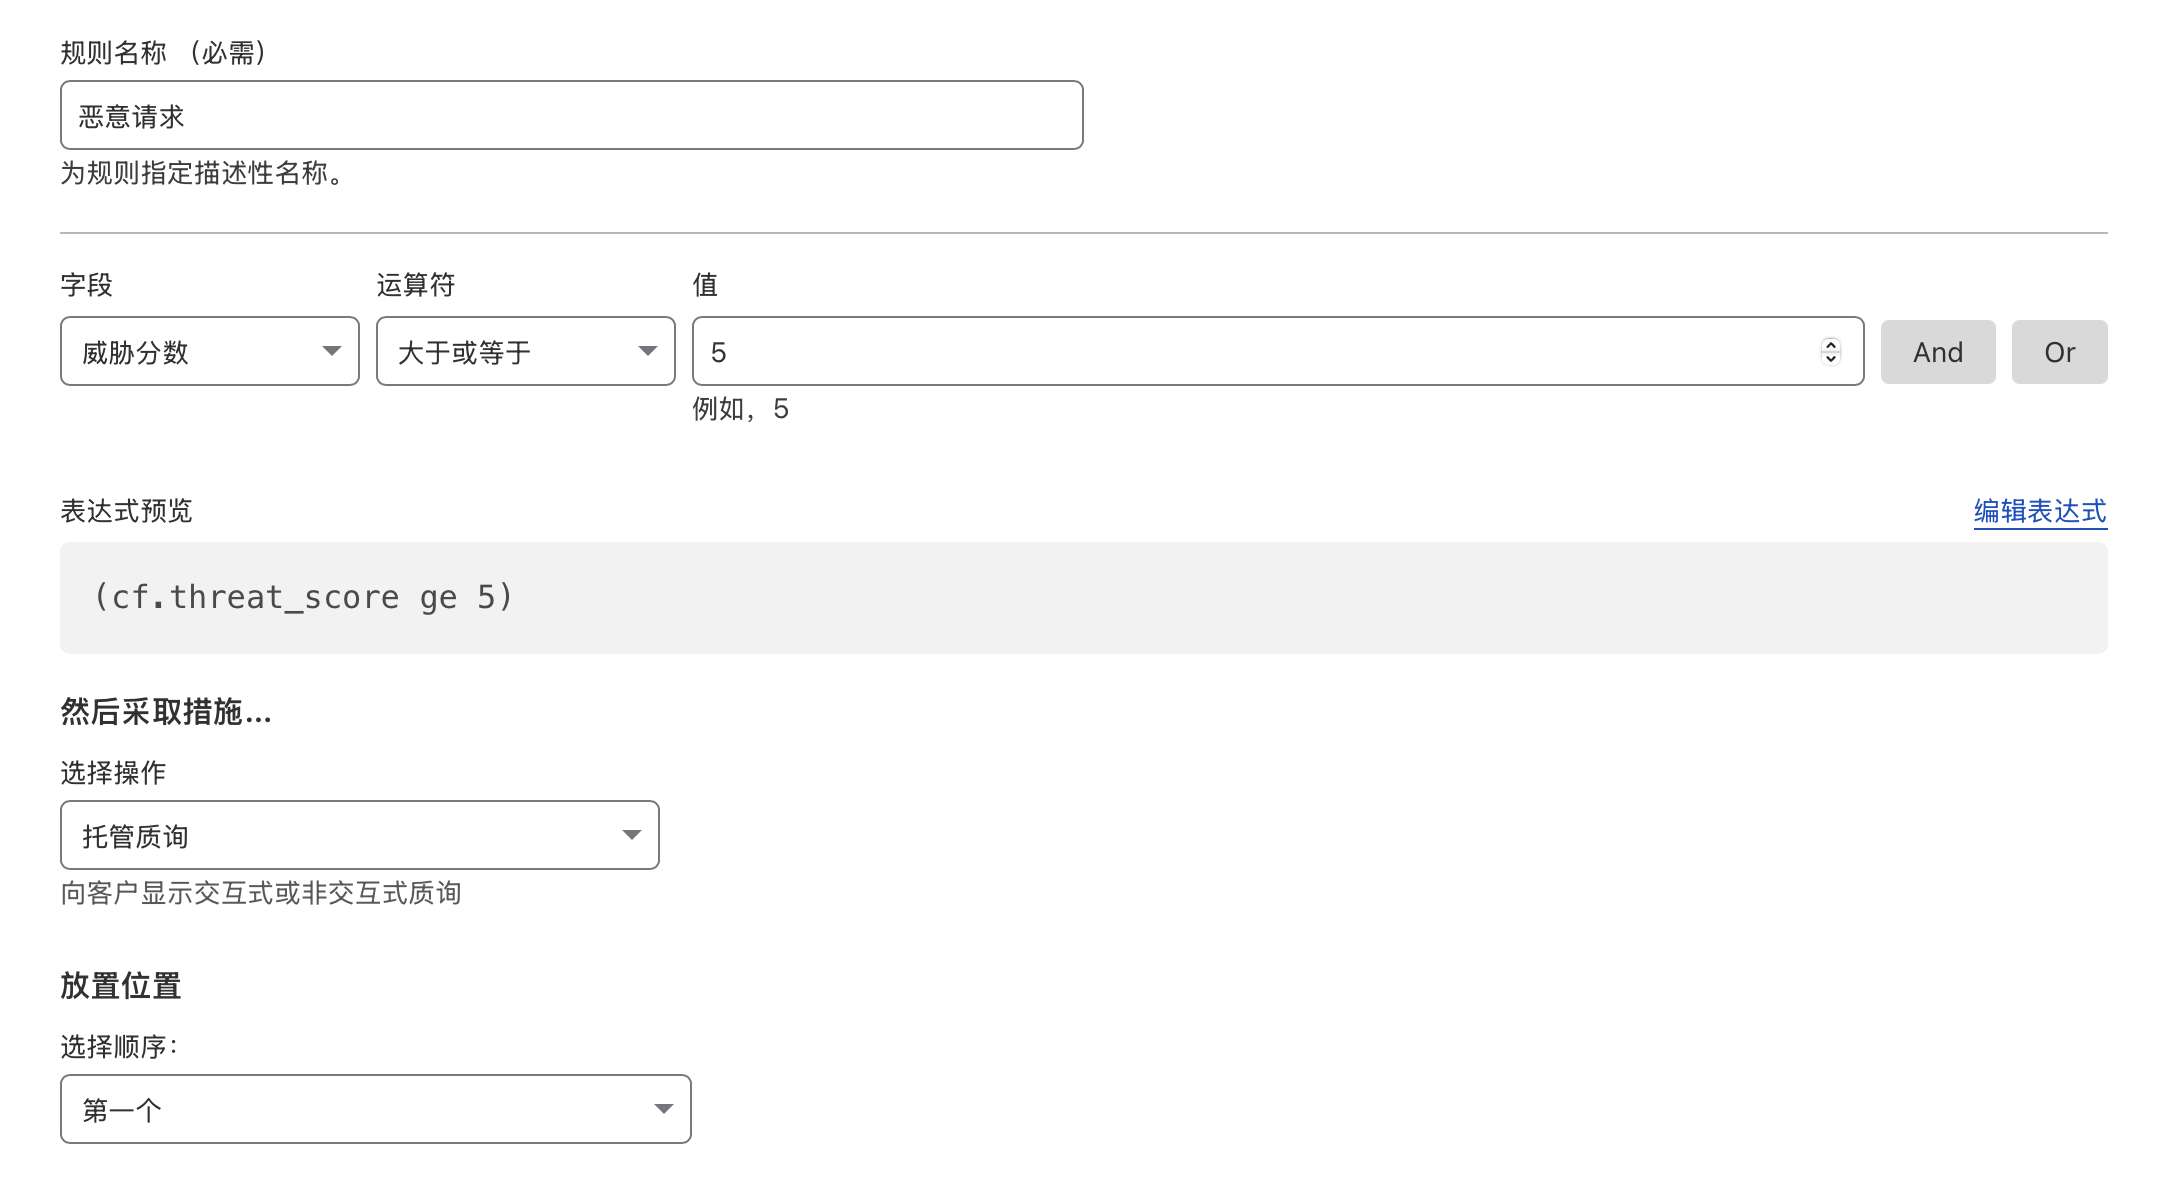
Task: Click the 选择操作 label
Action: [113, 773]
